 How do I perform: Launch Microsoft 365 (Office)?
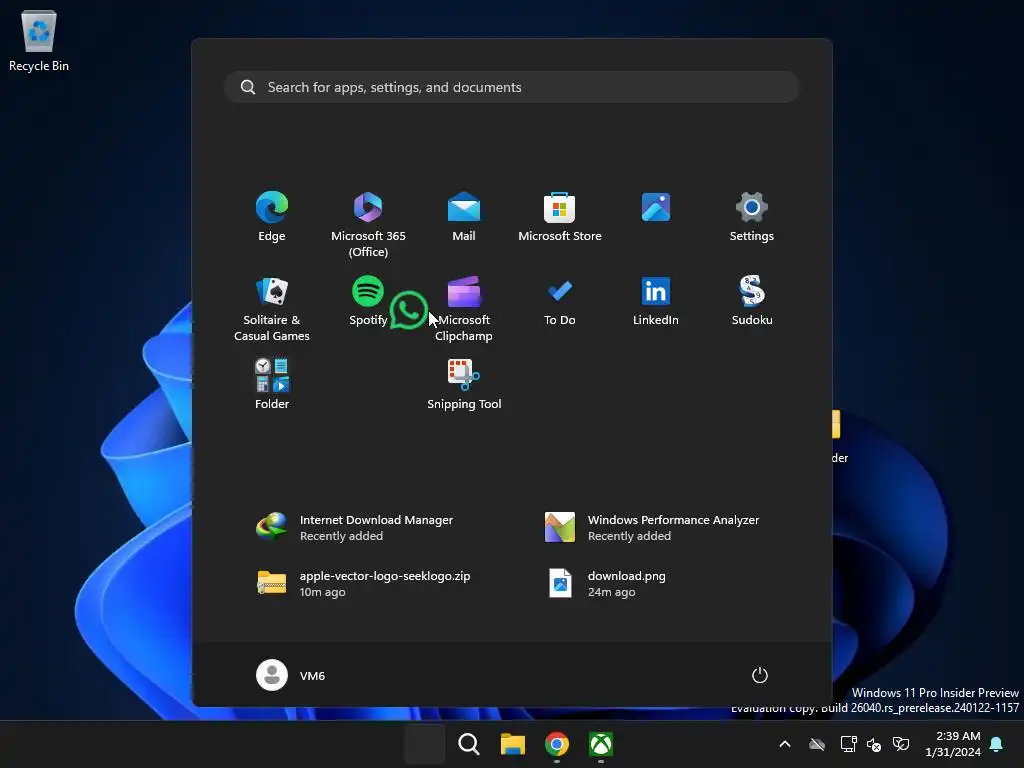(x=368, y=224)
